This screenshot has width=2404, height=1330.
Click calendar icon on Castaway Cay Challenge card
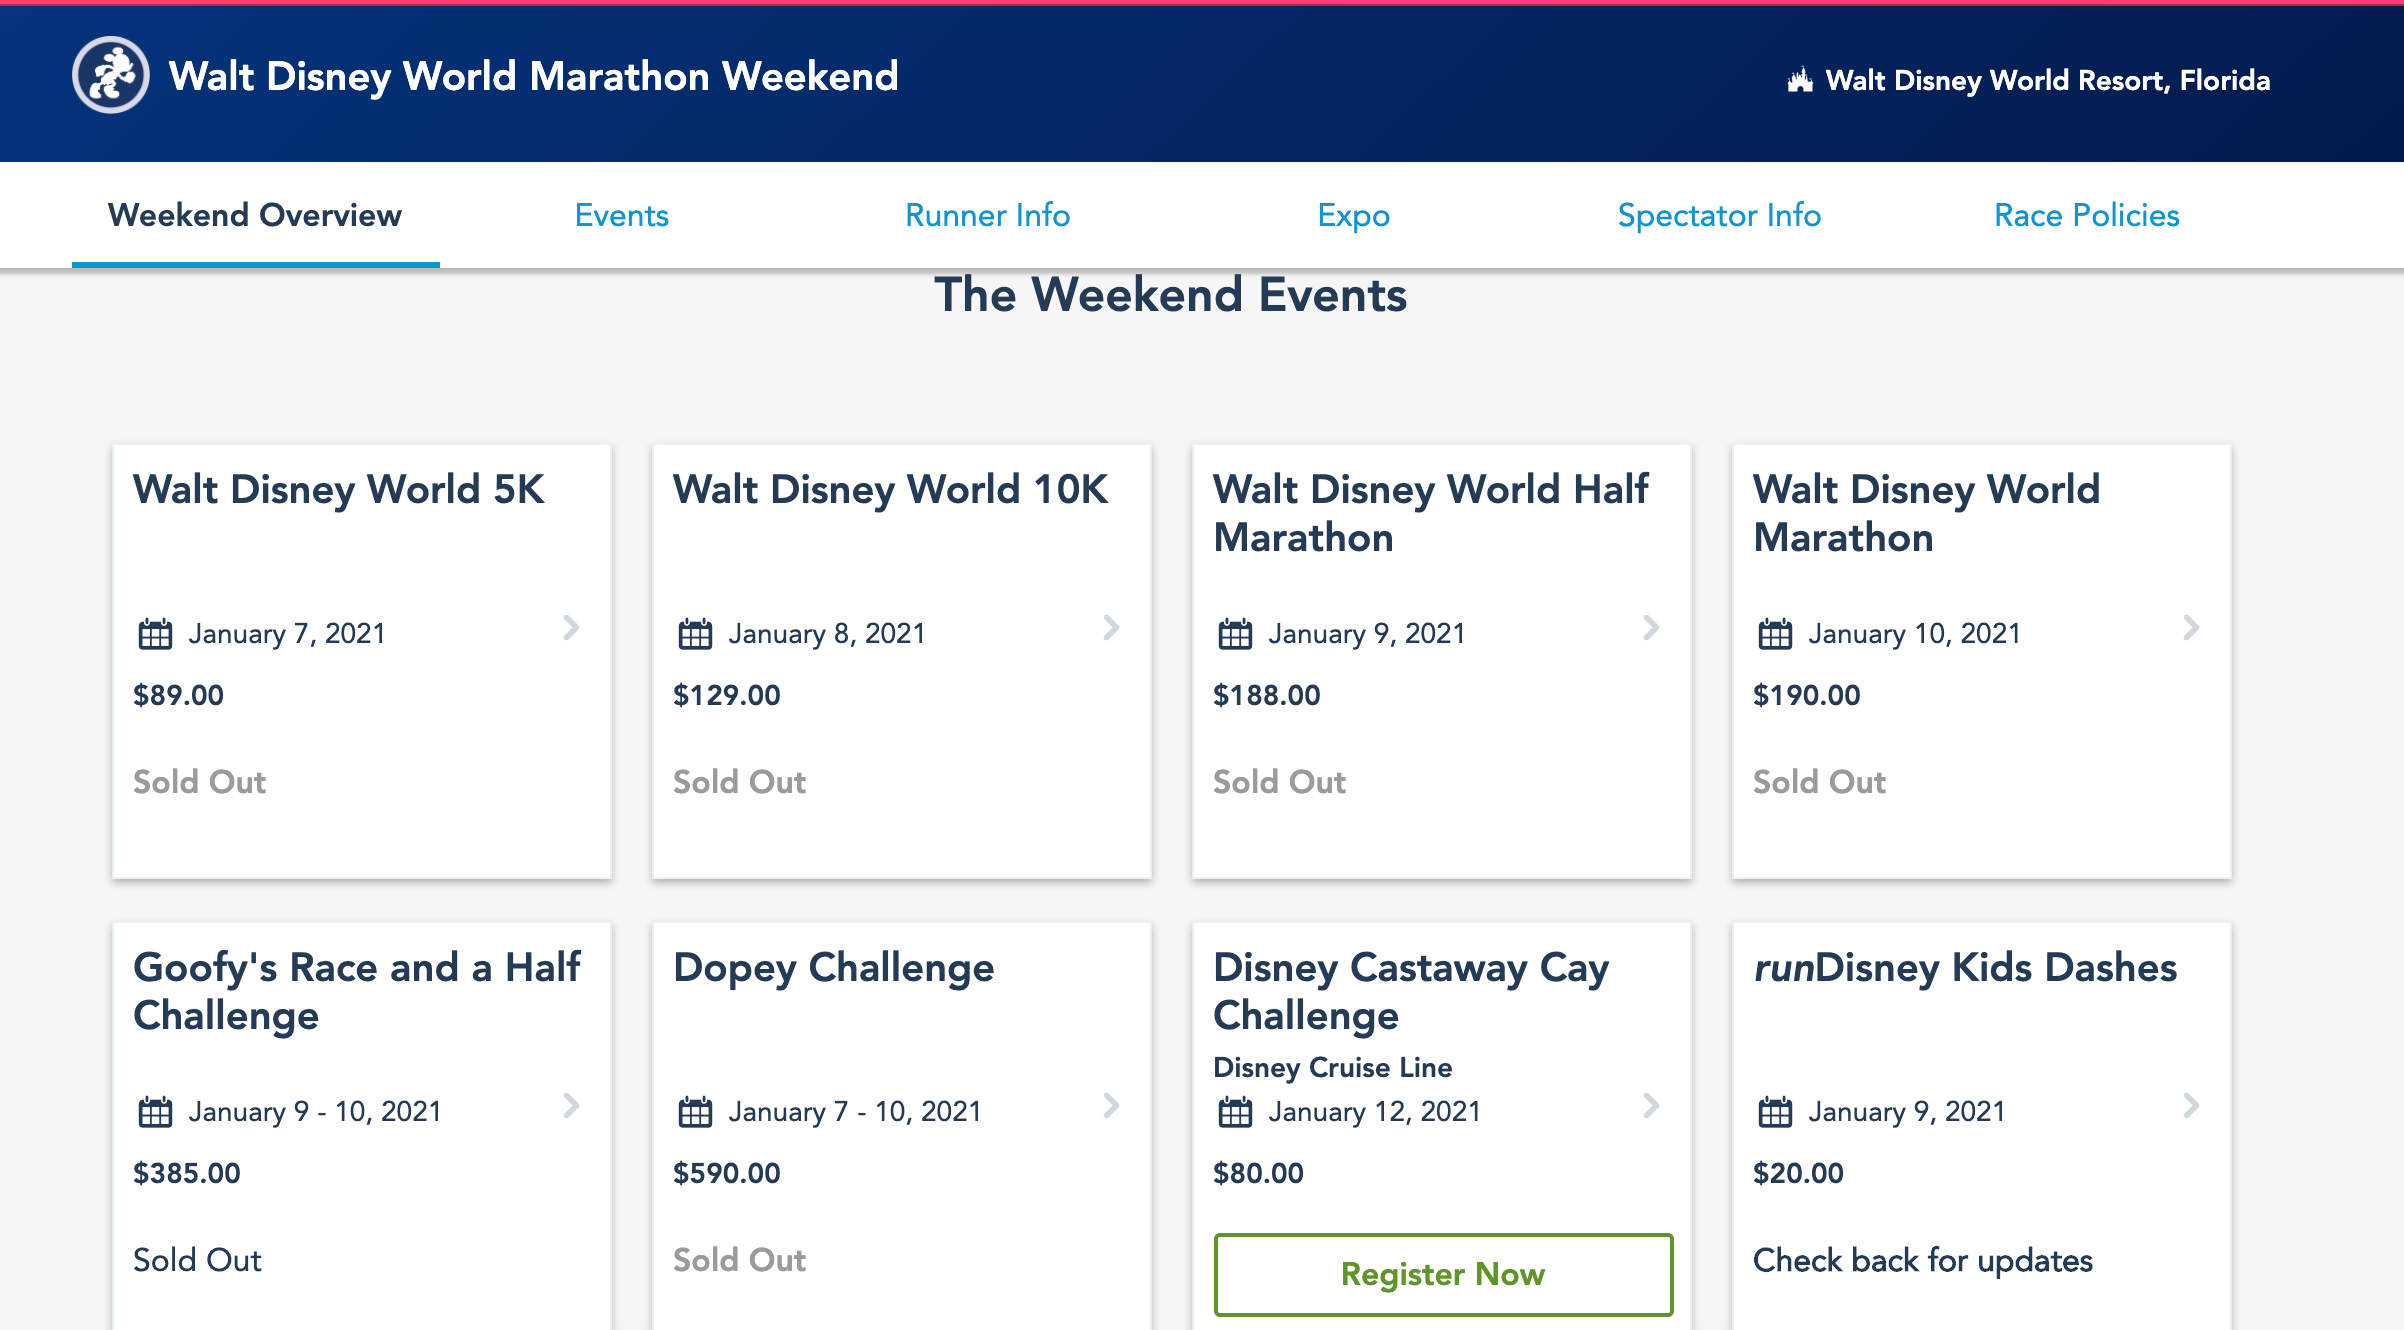[x=1235, y=1112]
